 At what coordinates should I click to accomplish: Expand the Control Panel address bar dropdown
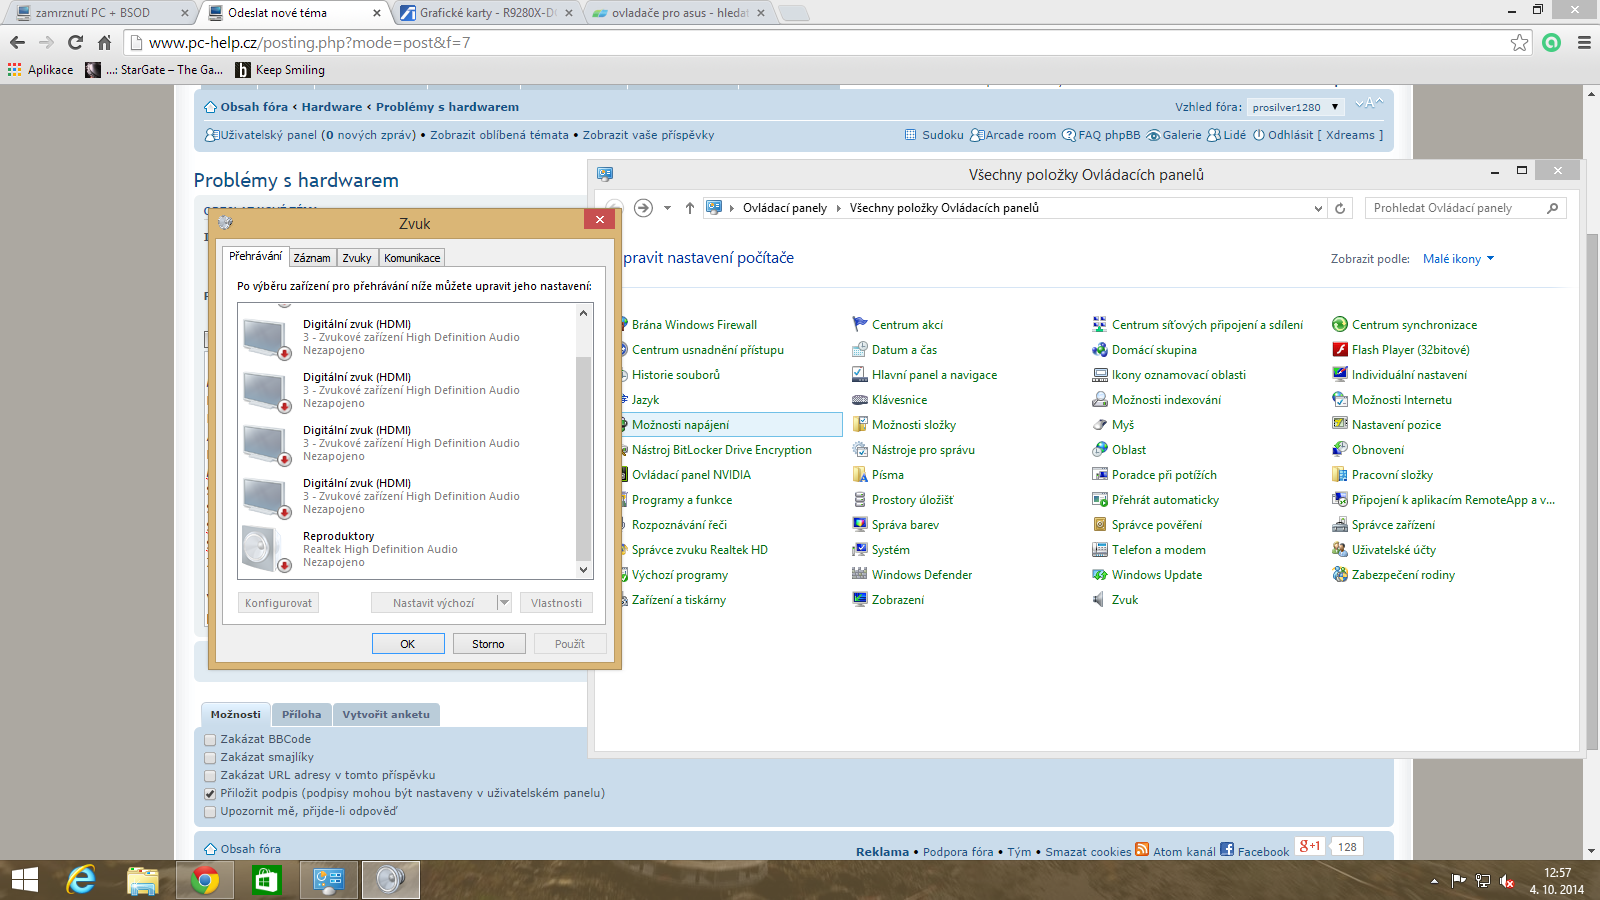[x=1318, y=208]
